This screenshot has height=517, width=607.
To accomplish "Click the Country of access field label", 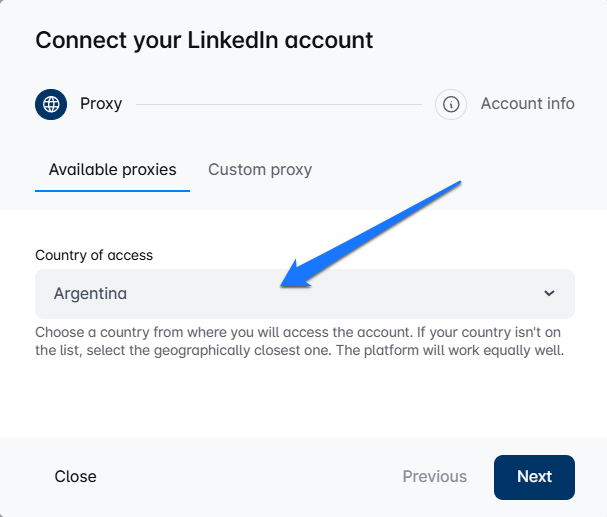I will pyautogui.click(x=94, y=255).
